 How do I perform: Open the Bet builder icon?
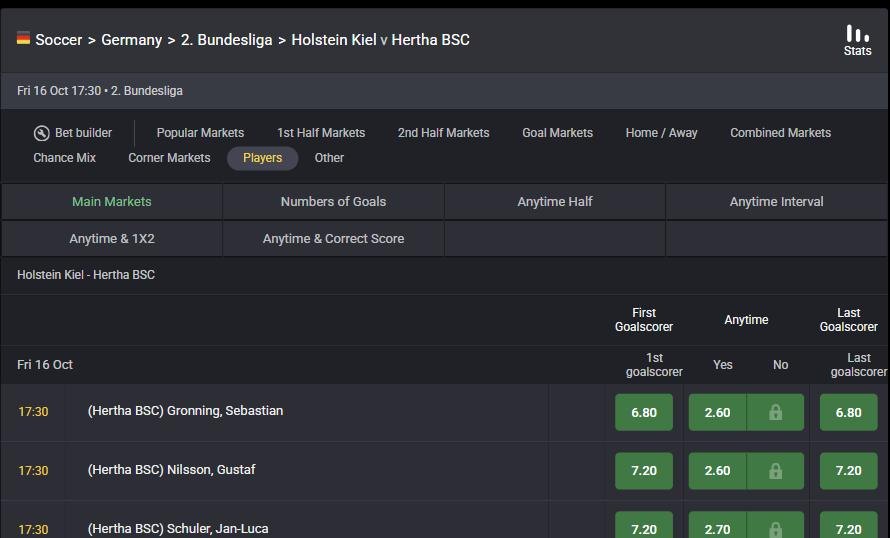[41, 133]
